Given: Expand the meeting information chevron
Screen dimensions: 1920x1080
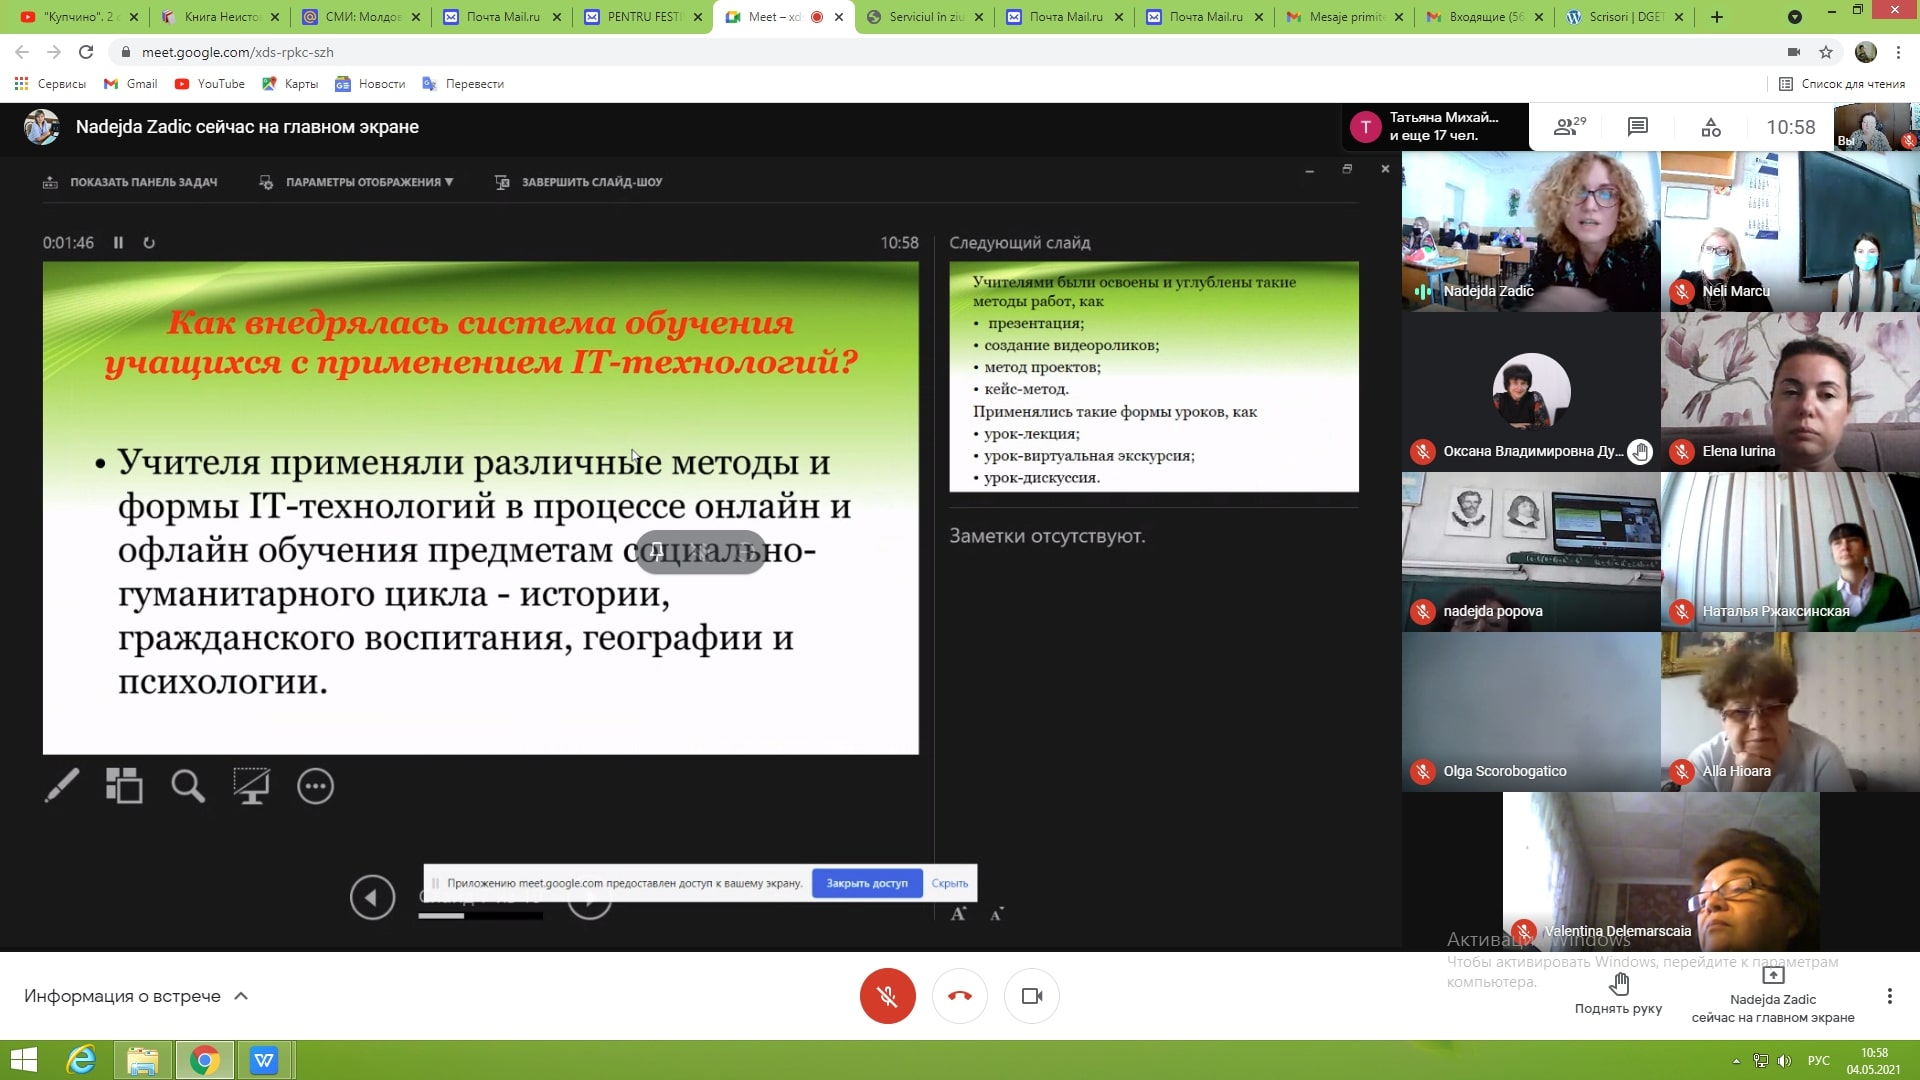Looking at the screenshot, I should [241, 996].
